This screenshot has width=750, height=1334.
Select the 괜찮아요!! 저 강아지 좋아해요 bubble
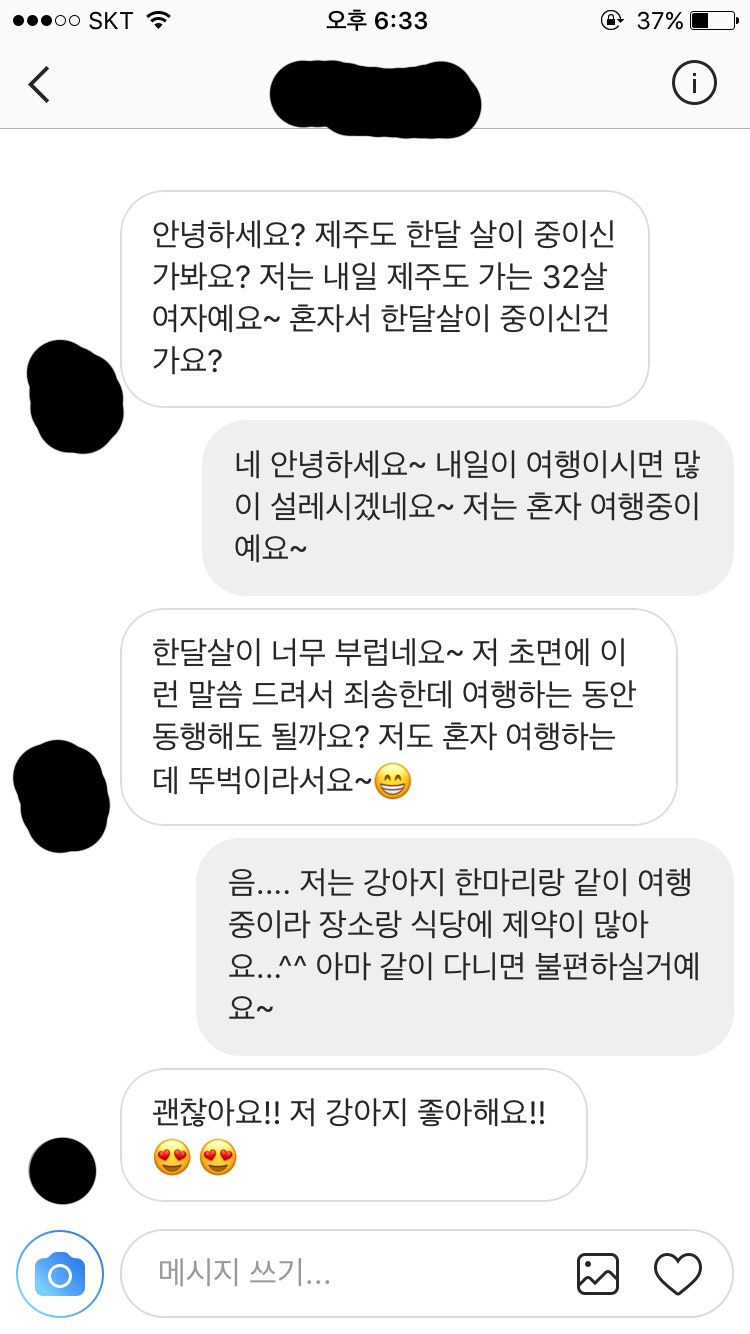coord(353,1135)
